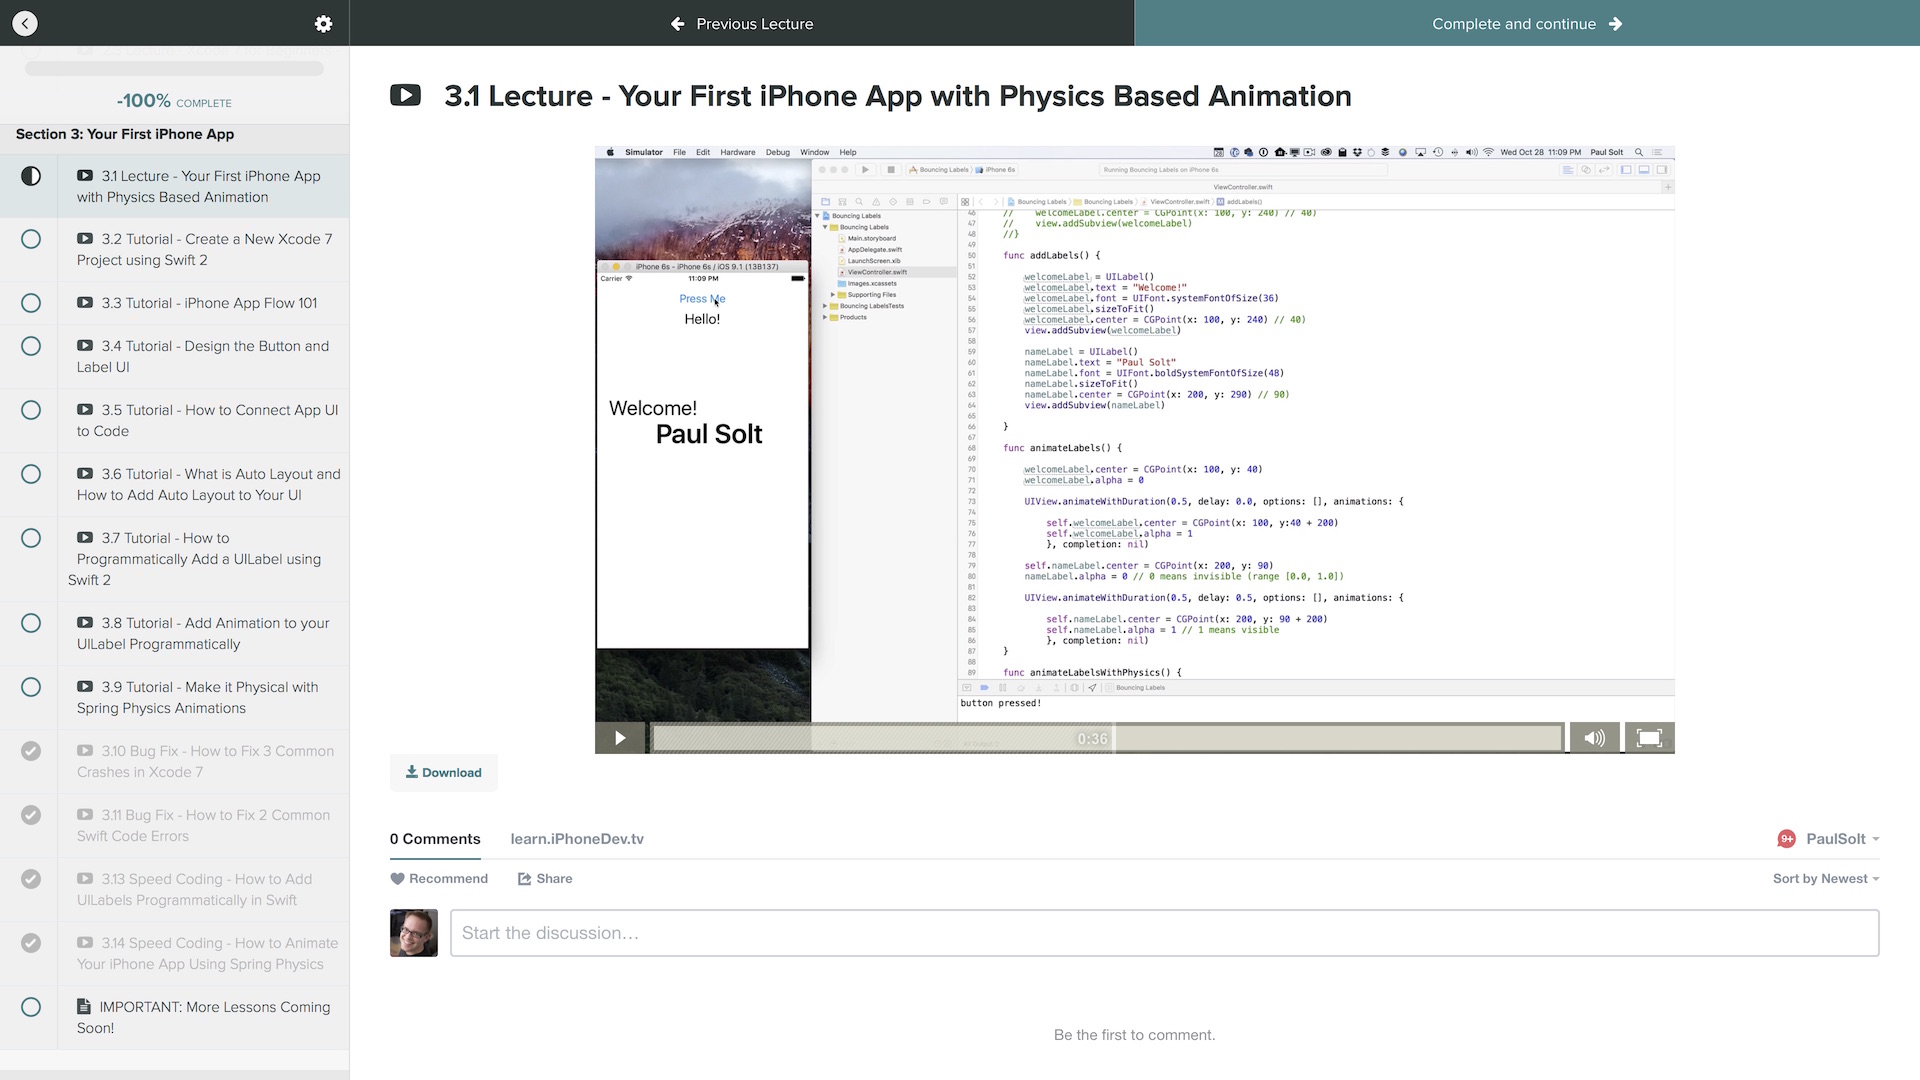Select the 0 Comments tab
Screen dimensions: 1920x1080
435,839
